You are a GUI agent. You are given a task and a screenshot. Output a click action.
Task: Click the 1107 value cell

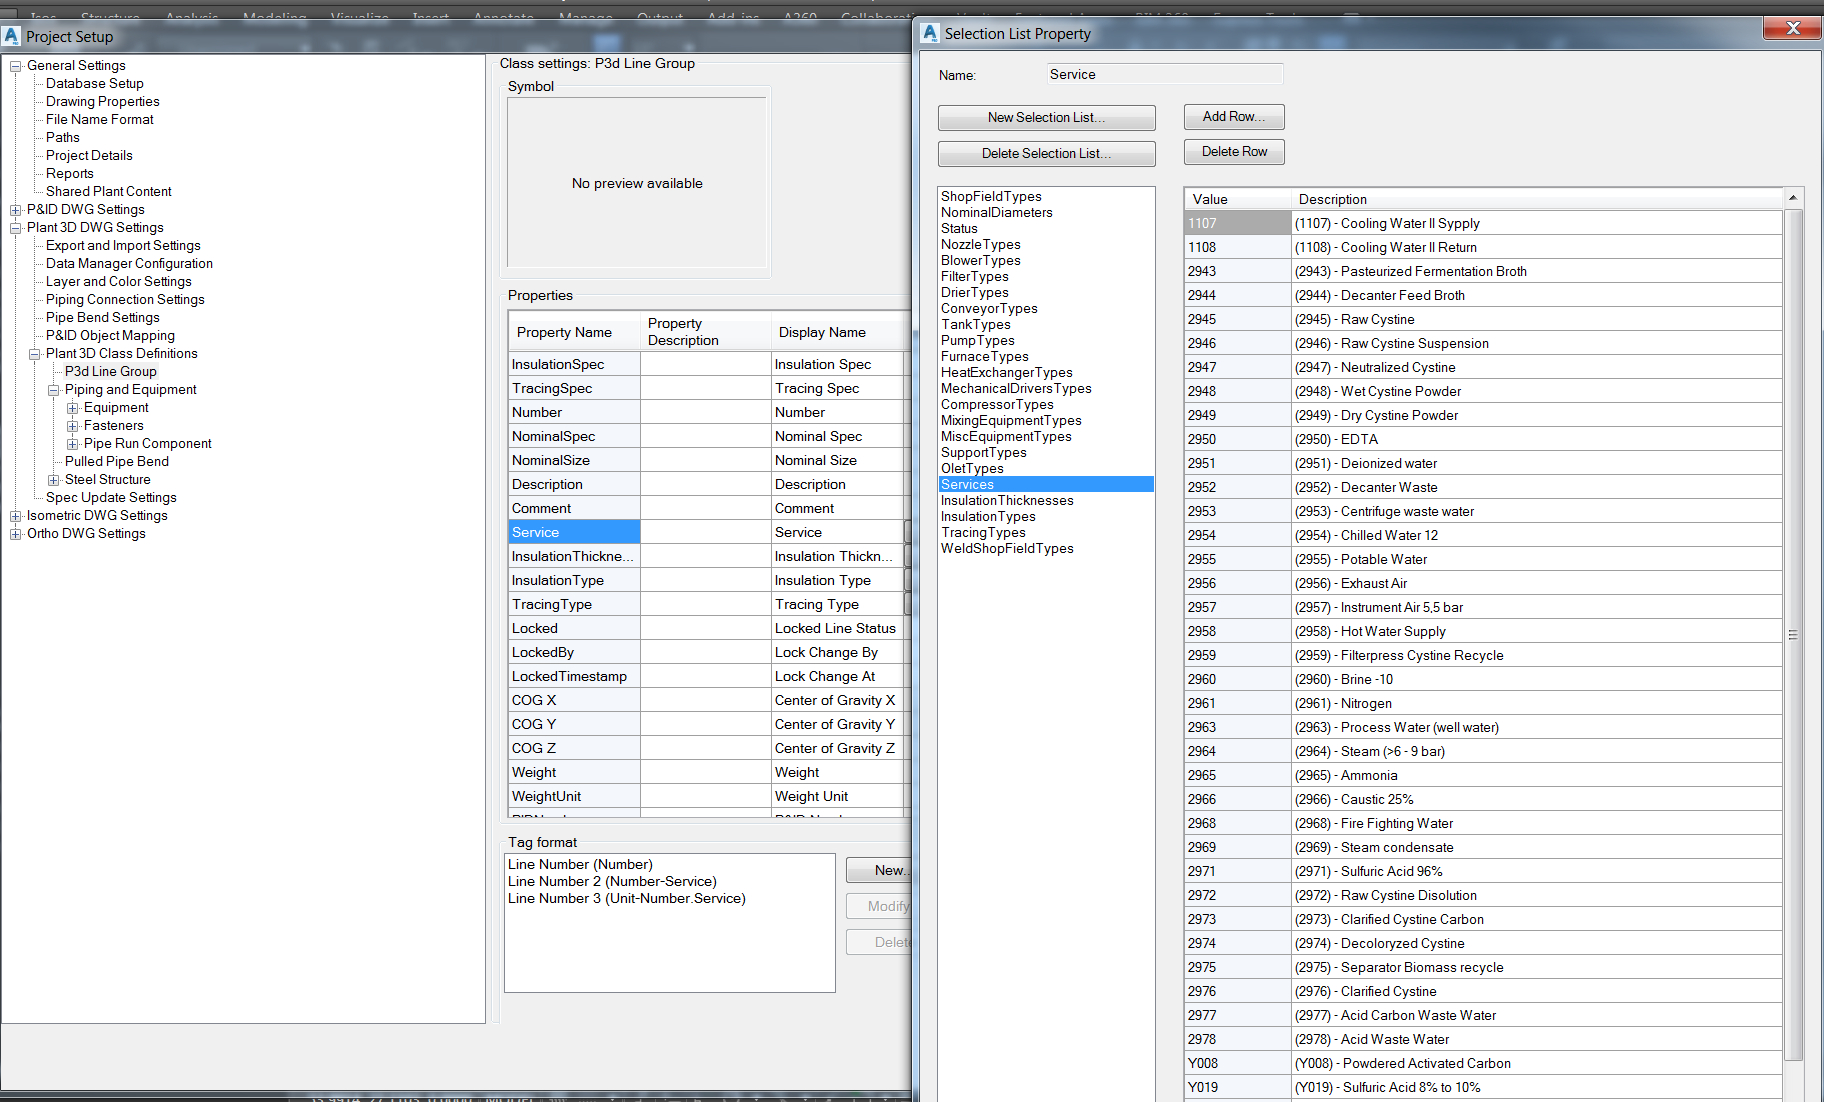(1238, 224)
